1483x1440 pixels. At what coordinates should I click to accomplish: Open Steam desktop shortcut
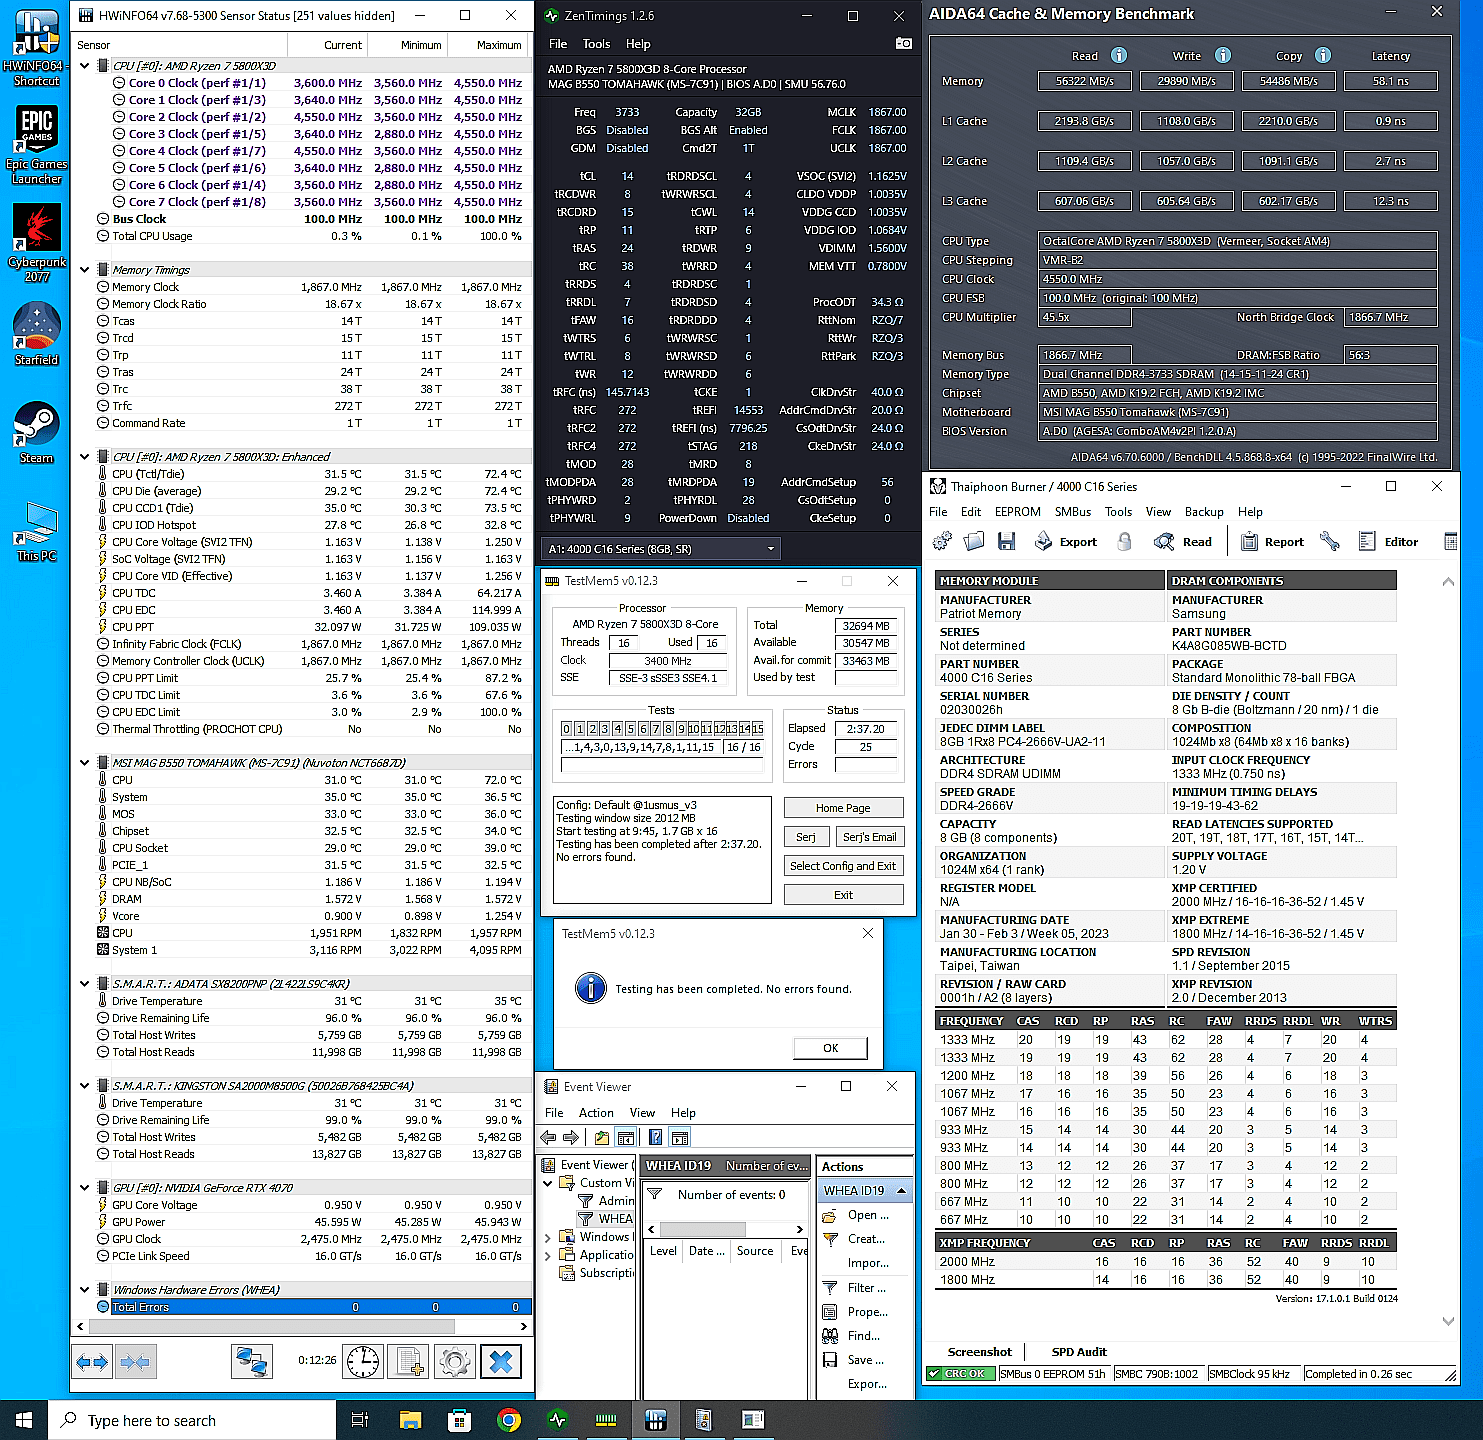pyautogui.click(x=37, y=432)
